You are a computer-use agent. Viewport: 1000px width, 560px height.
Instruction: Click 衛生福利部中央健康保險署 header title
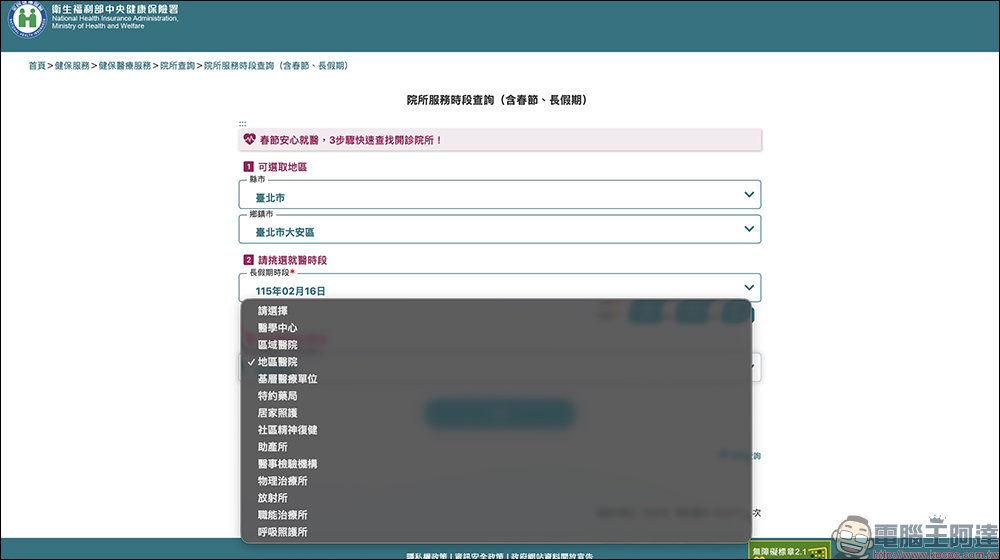115,10
